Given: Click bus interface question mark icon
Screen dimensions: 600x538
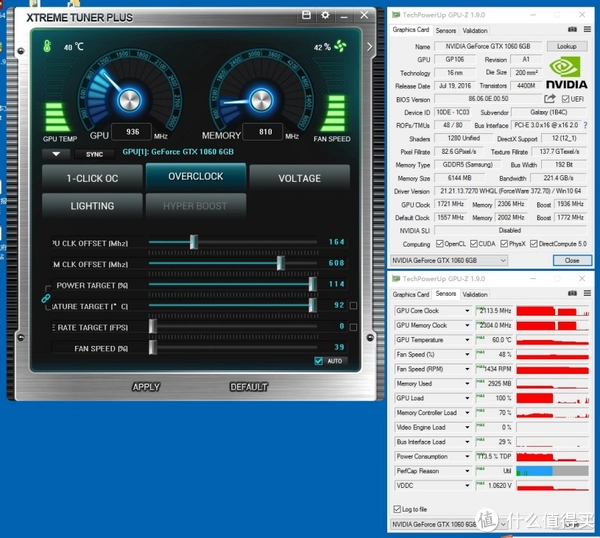Looking at the screenshot, I should pyautogui.click(x=585, y=125).
